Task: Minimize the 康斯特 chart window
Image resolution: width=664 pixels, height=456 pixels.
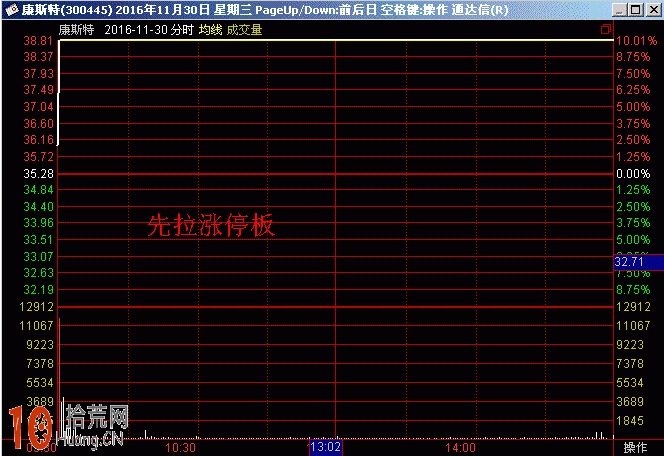Action: (x=619, y=10)
